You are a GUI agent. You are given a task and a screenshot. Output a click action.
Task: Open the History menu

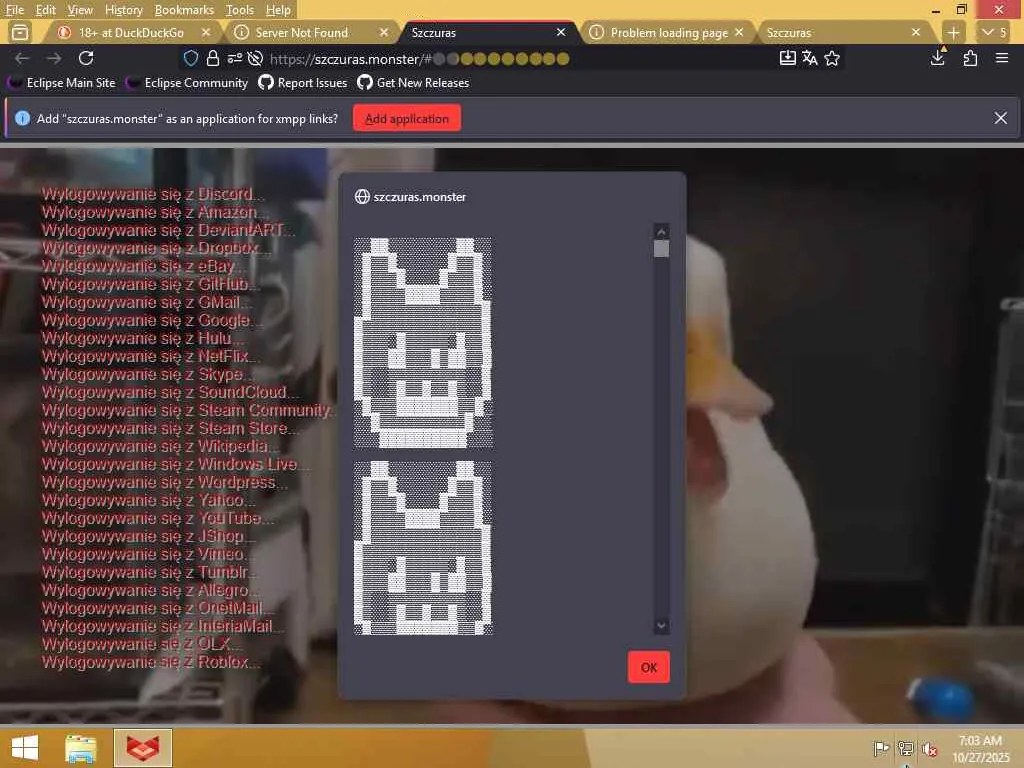pyautogui.click(x=123, y=10)
